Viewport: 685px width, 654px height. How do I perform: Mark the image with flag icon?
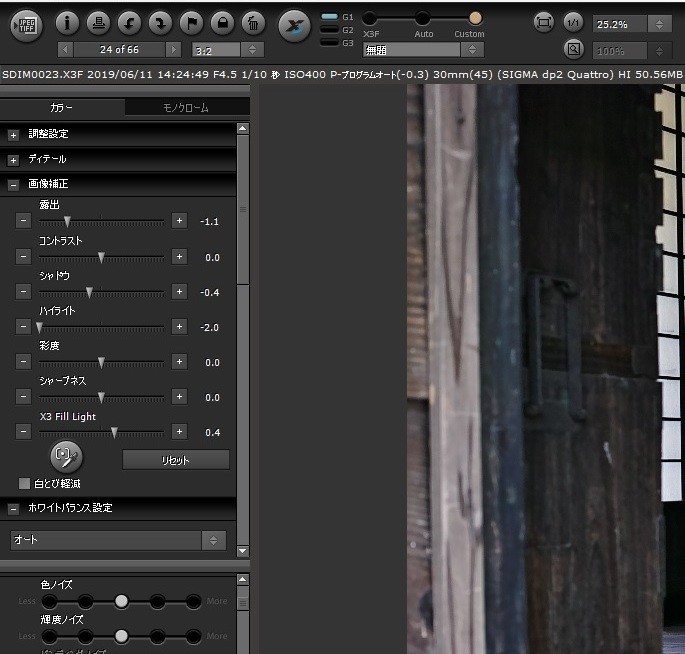pos(191,23)
